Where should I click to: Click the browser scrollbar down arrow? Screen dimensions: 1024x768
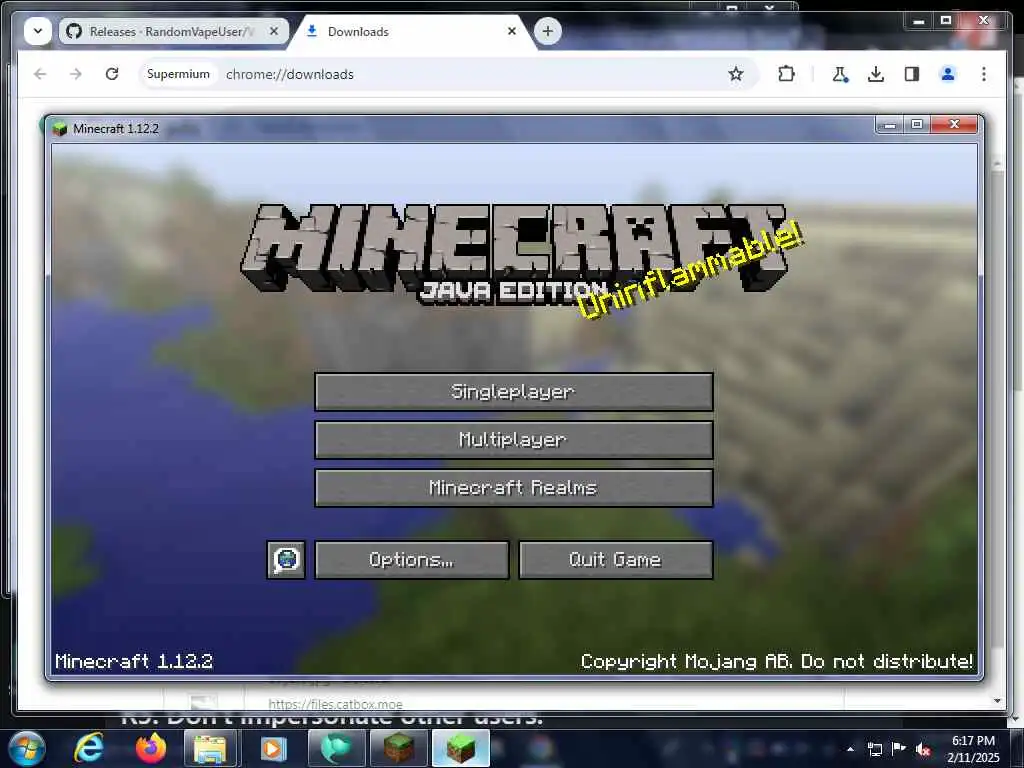click(997, 701)
